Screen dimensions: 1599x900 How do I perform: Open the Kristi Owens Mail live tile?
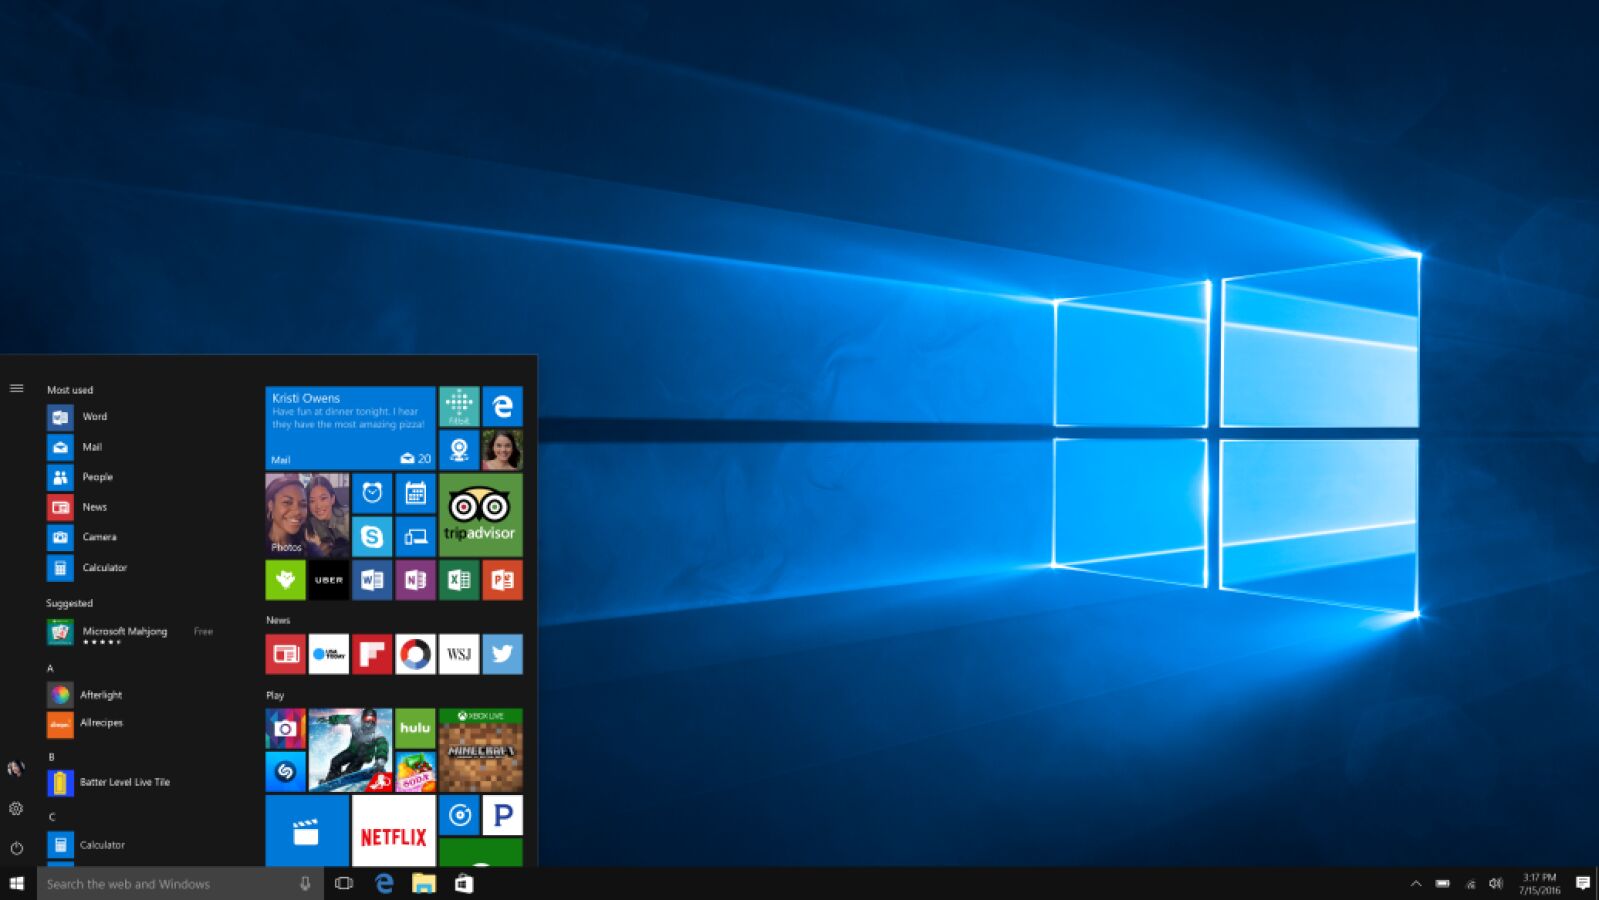point(350,427)
